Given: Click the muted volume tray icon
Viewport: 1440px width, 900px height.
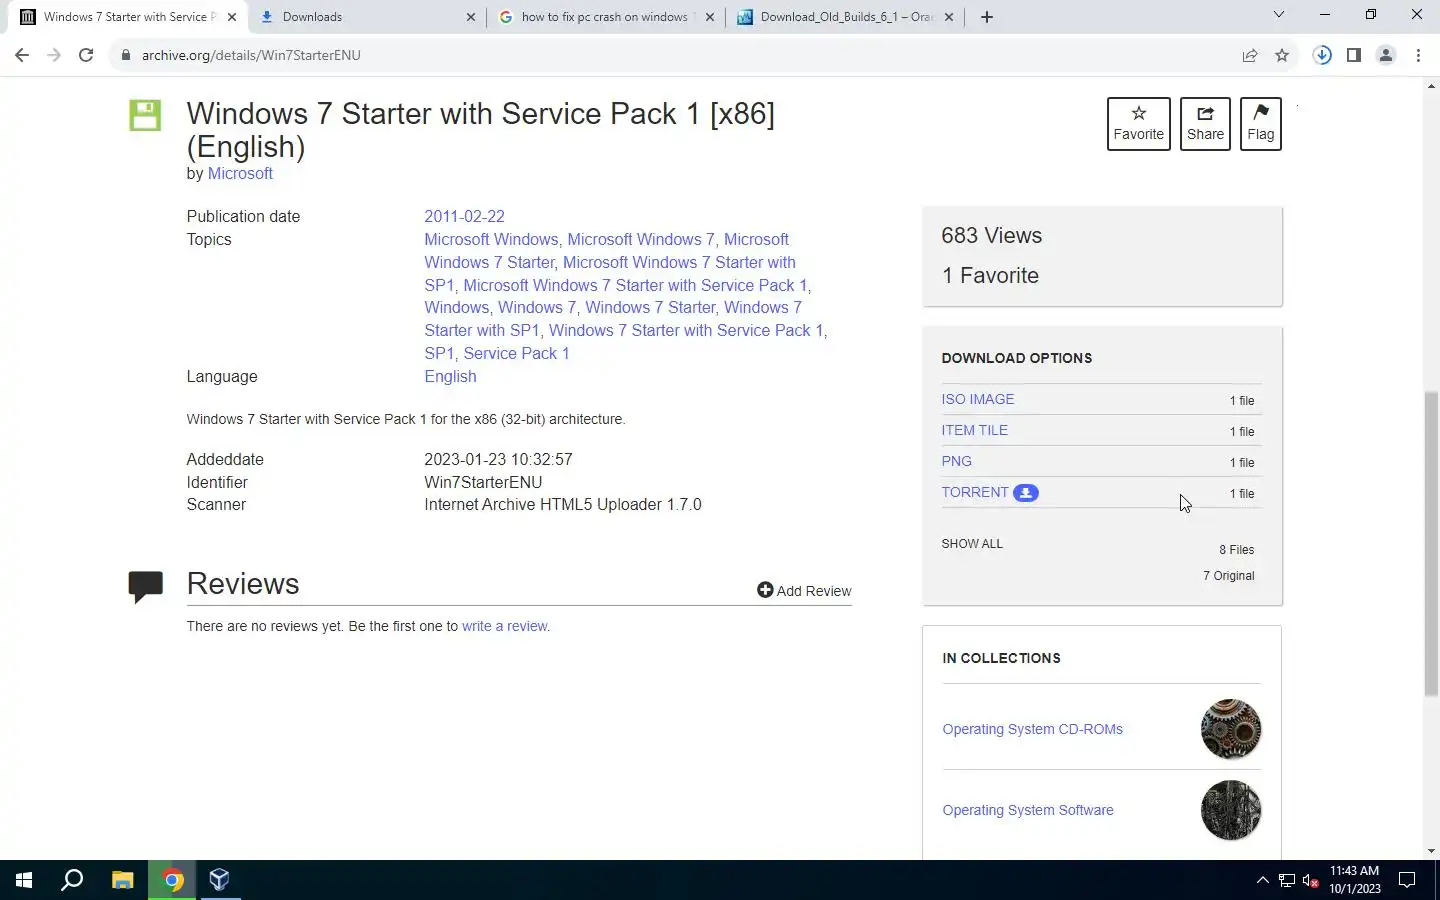Looking at the screenshot, I should [1311, 880].
